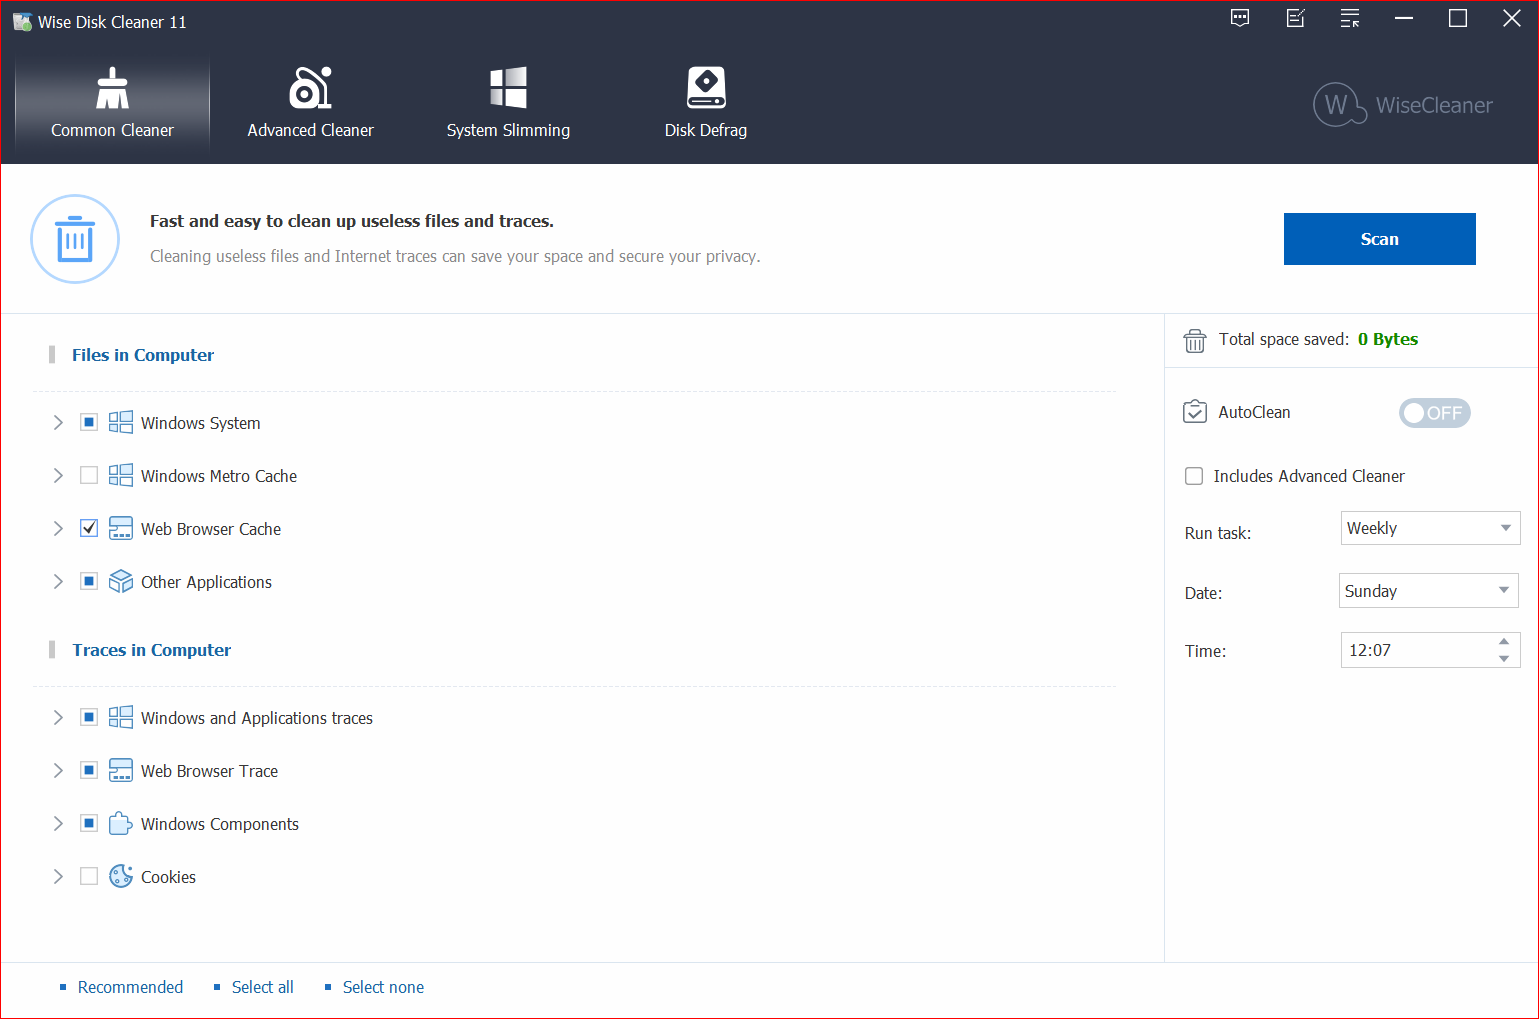Click the Traces in Computer section header
The image size is (1539, 1019).
point(151,650)
